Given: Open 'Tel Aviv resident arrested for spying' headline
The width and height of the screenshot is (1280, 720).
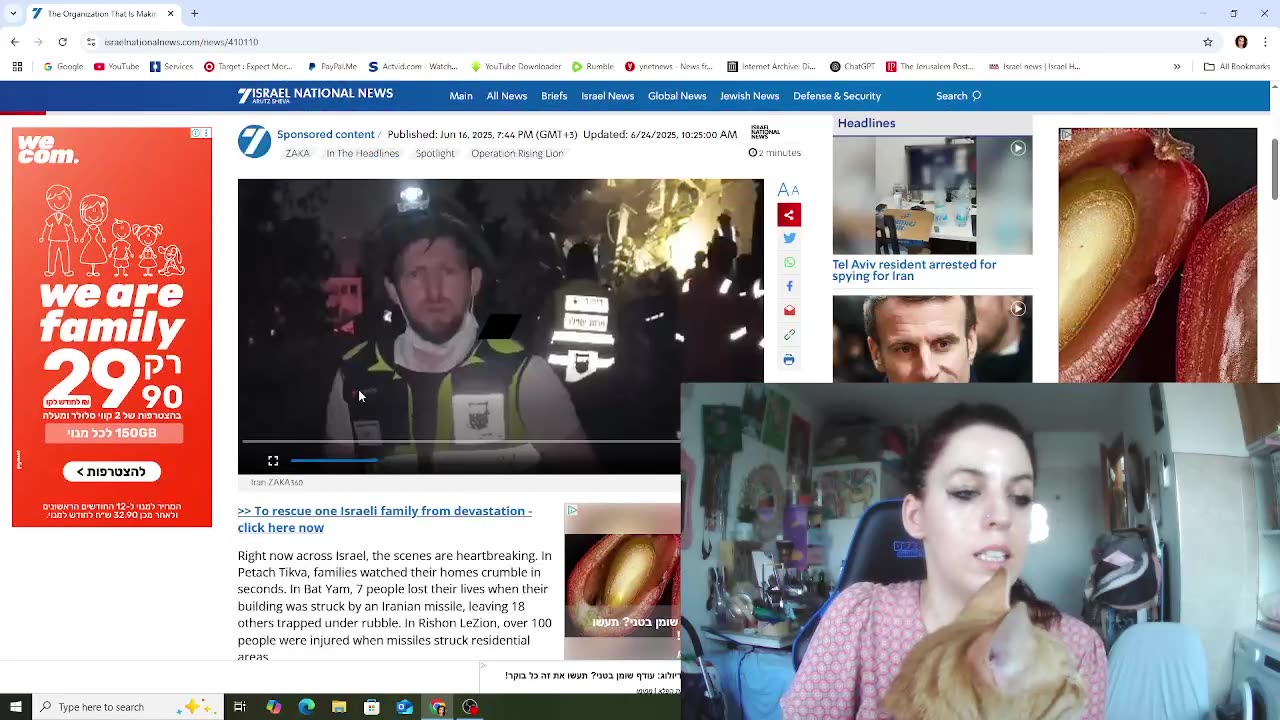Looking at the screenshot, I should pos(914,270).
